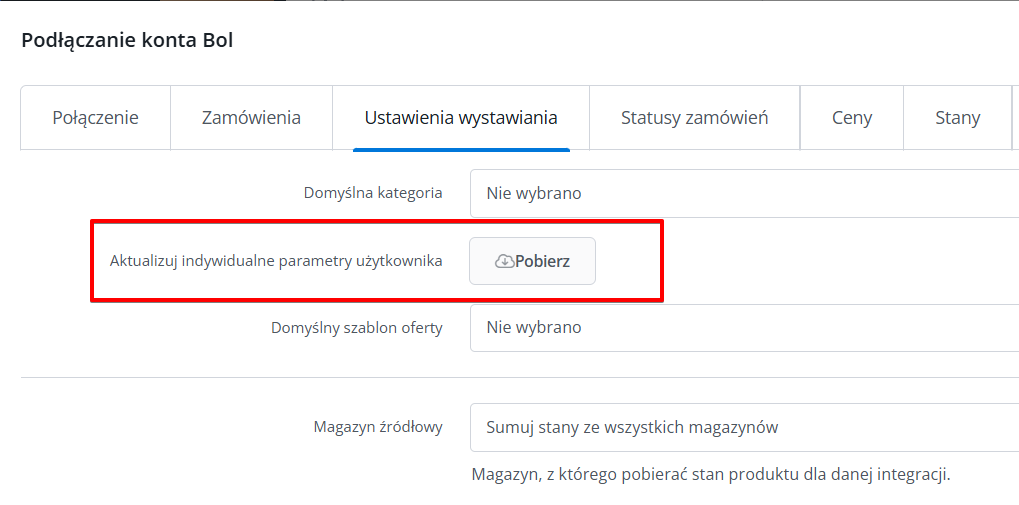The height and width of the screenshot is (505, 1019).
Task: Click the Domyślna kategoria field label
Action: click(x=373, y=193)
